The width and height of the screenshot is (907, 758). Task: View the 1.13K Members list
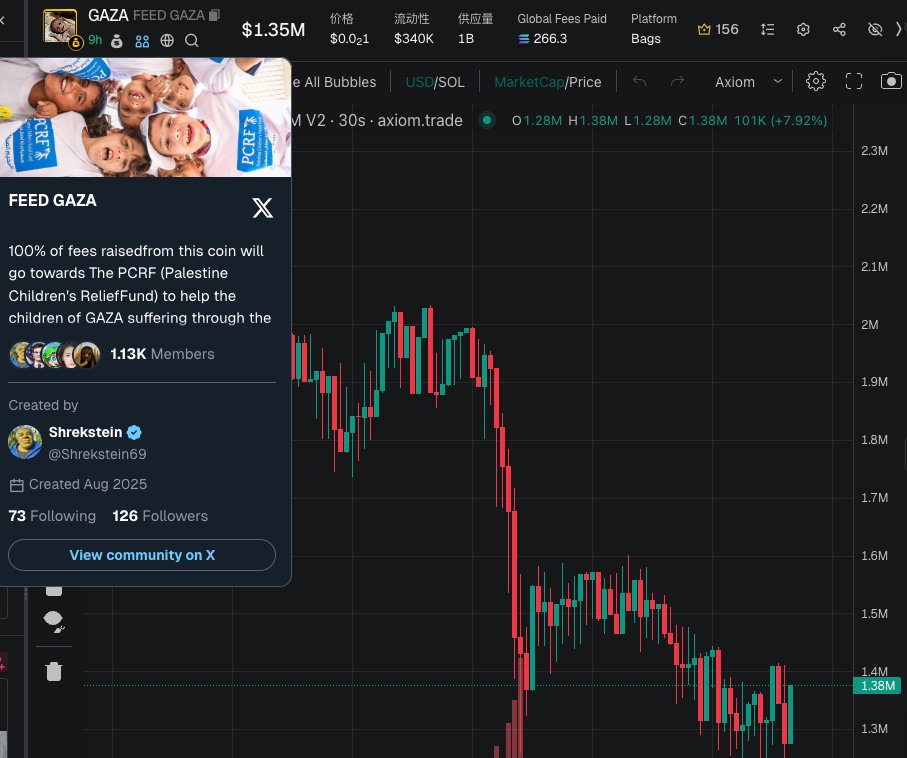pyautogui.click(x=162, y=354)
